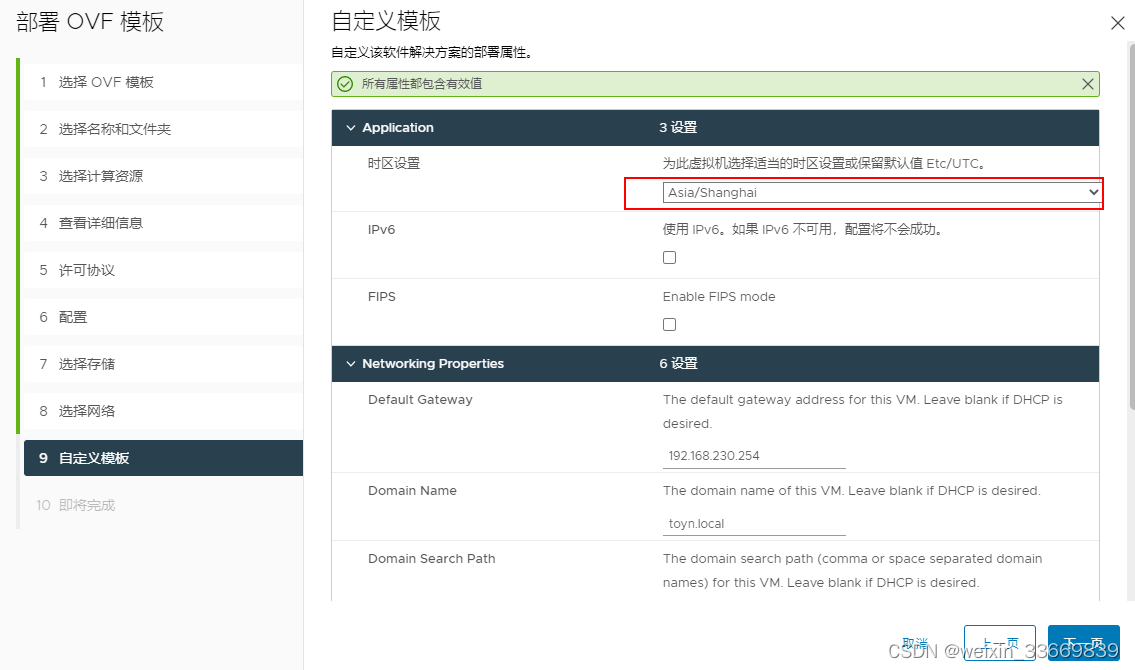
Task: Click the 所有属性都包含有效值 message text
Action: (x=422, y=84)
